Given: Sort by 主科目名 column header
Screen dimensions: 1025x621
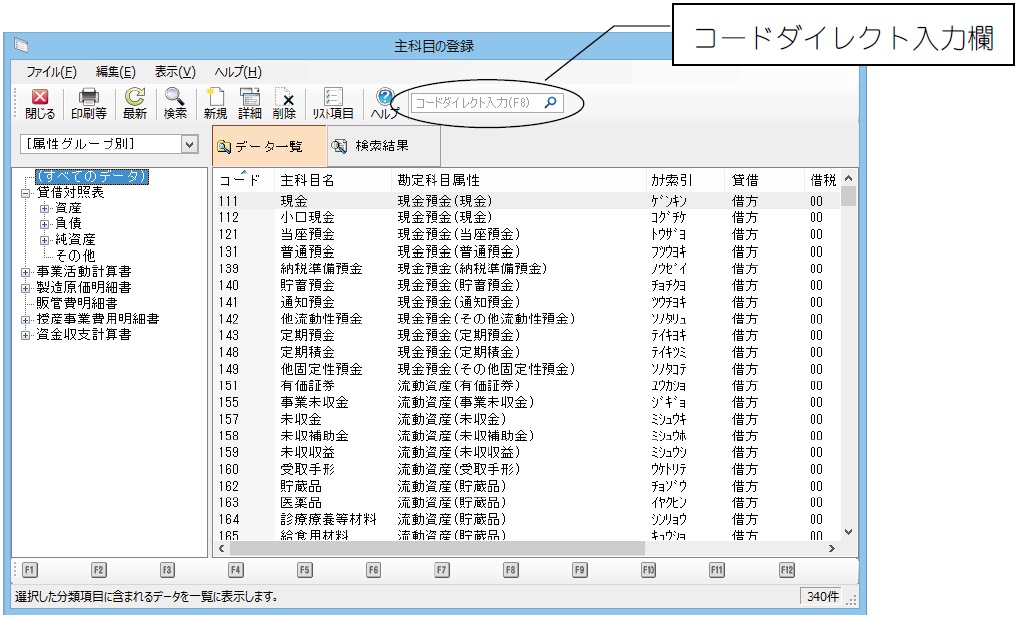Looking at the screenshot, I should click(x=307, y=180).
